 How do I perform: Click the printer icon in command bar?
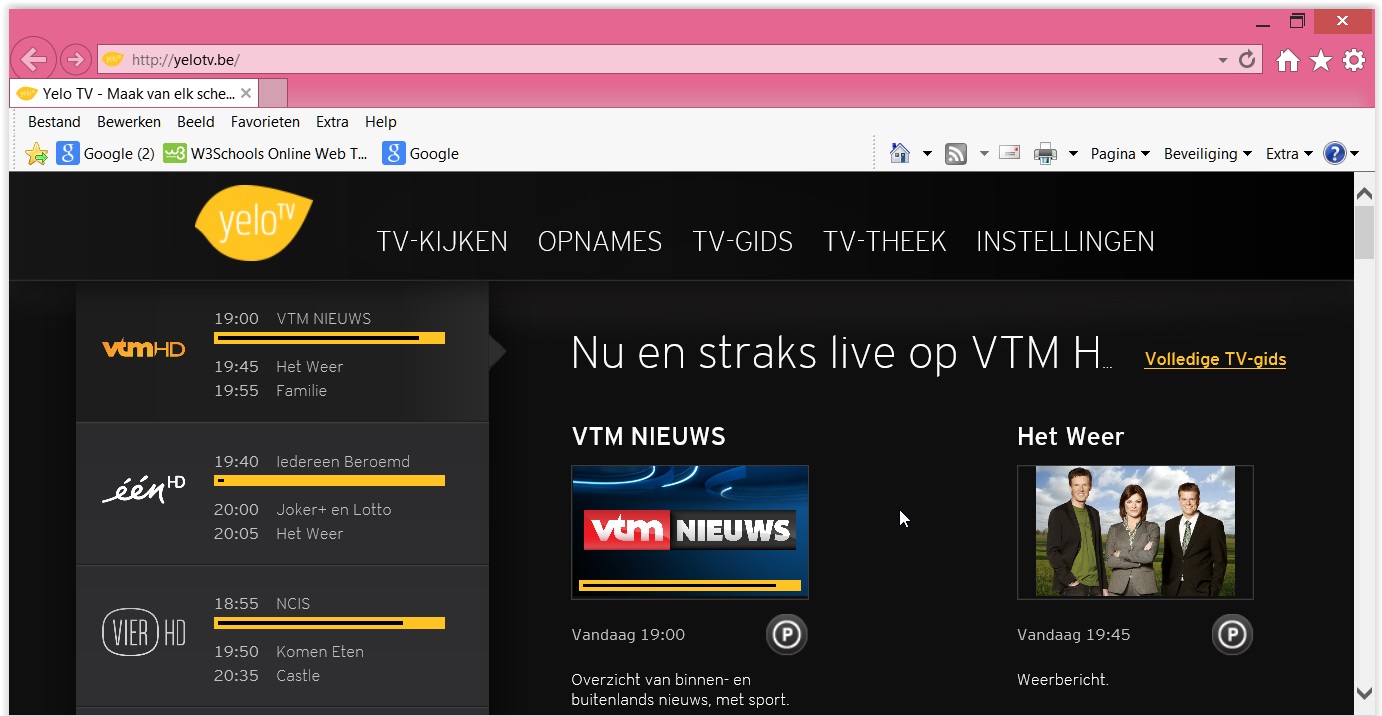click(1045, 154)
